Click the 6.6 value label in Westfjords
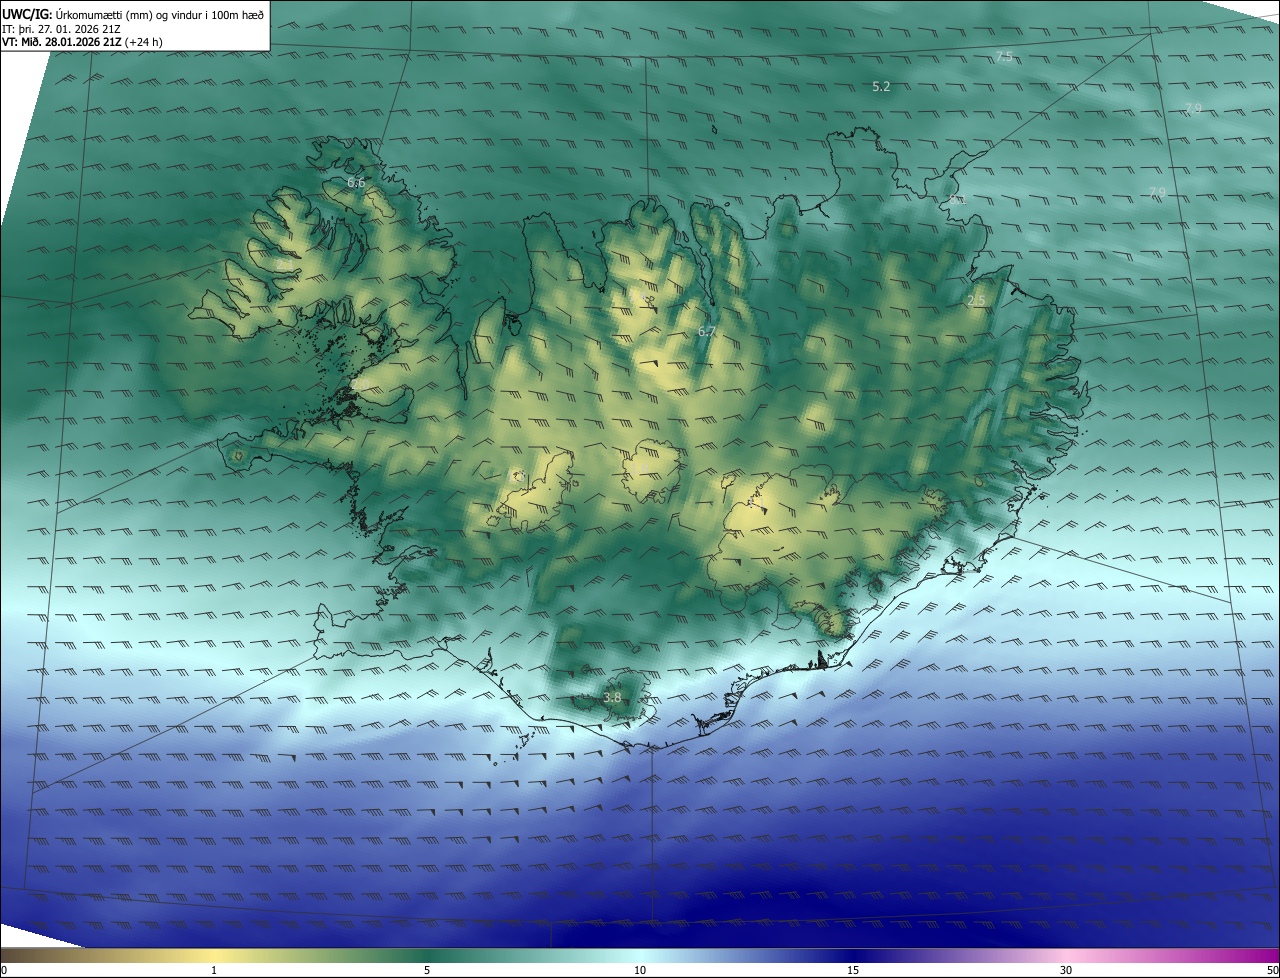This screenshot has height=978, width=1280. coord(356,183)
